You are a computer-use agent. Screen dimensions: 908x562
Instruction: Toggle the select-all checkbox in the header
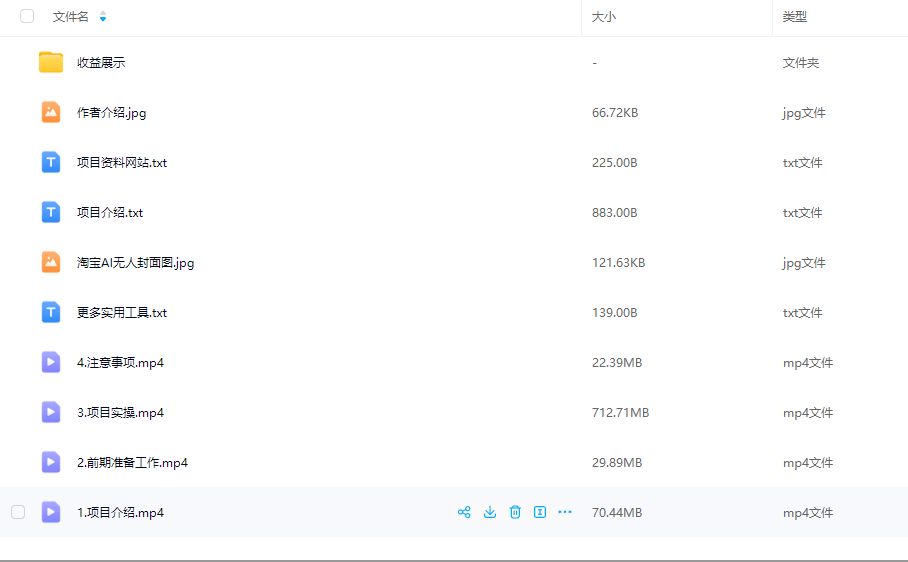tap(27, 16)
